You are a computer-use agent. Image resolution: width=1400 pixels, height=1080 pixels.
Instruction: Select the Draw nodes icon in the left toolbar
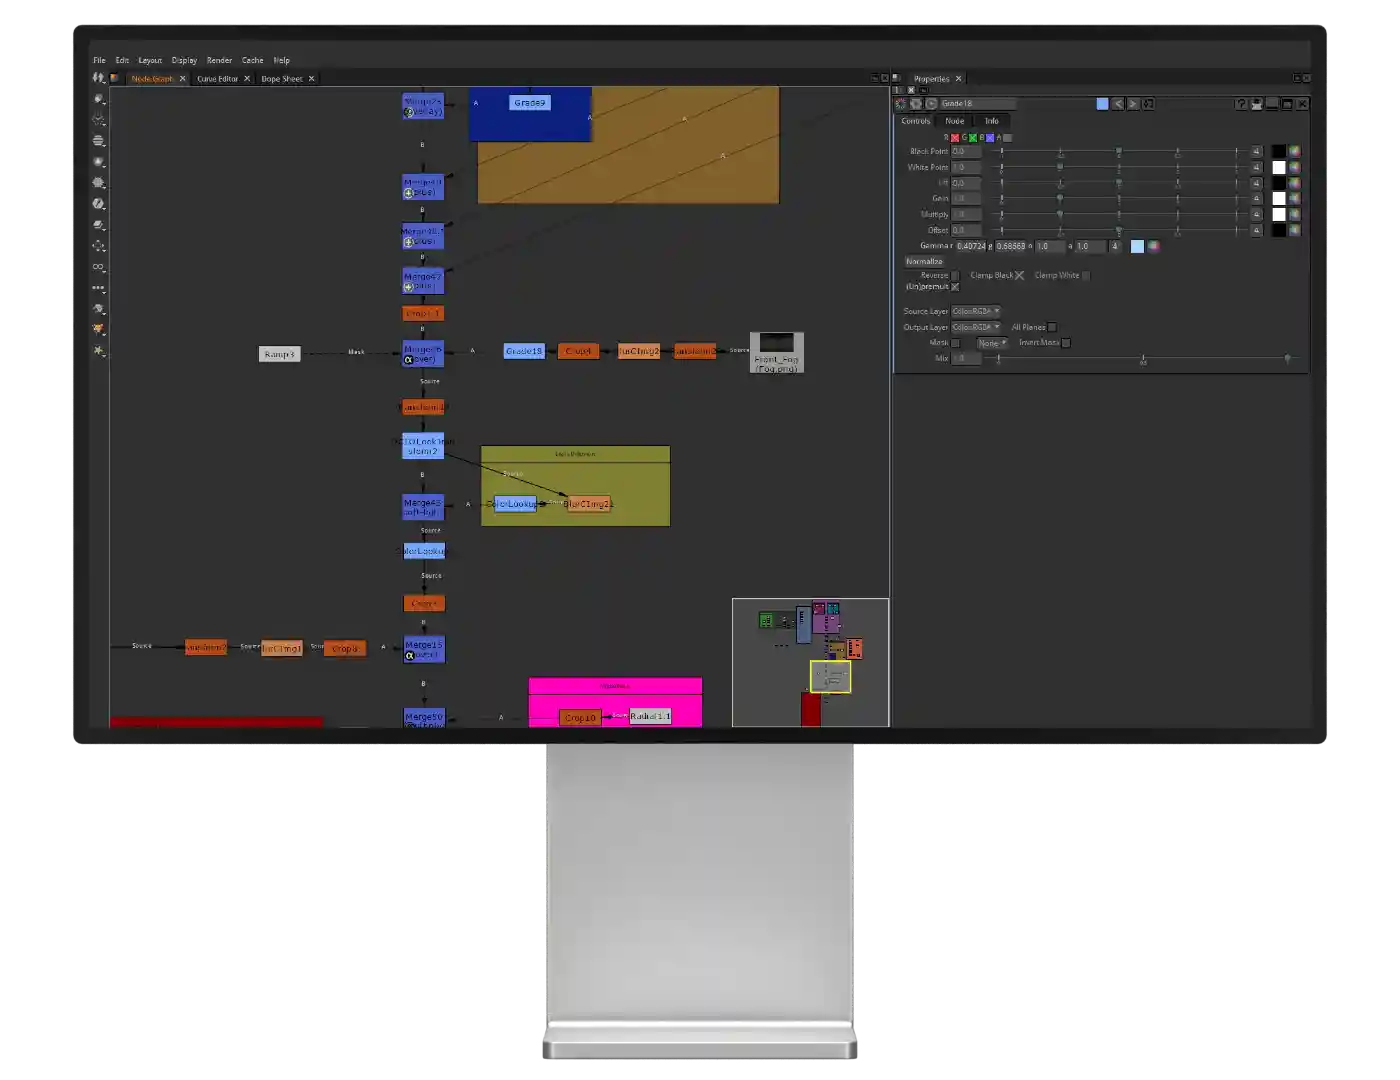[x=98, y=118]
